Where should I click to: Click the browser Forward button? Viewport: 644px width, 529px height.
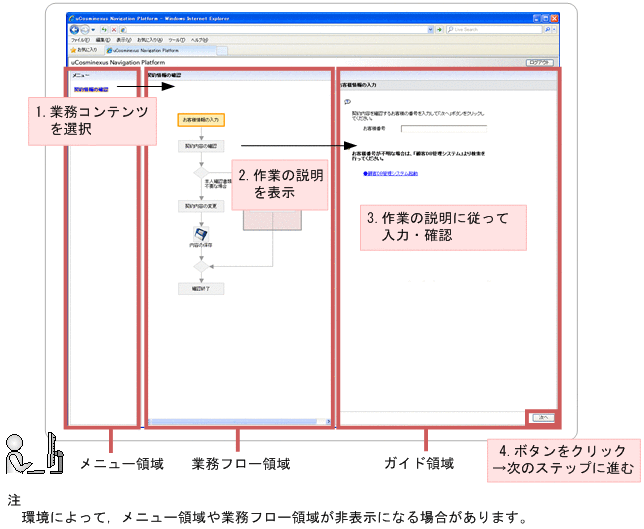(x=85, y=30)
